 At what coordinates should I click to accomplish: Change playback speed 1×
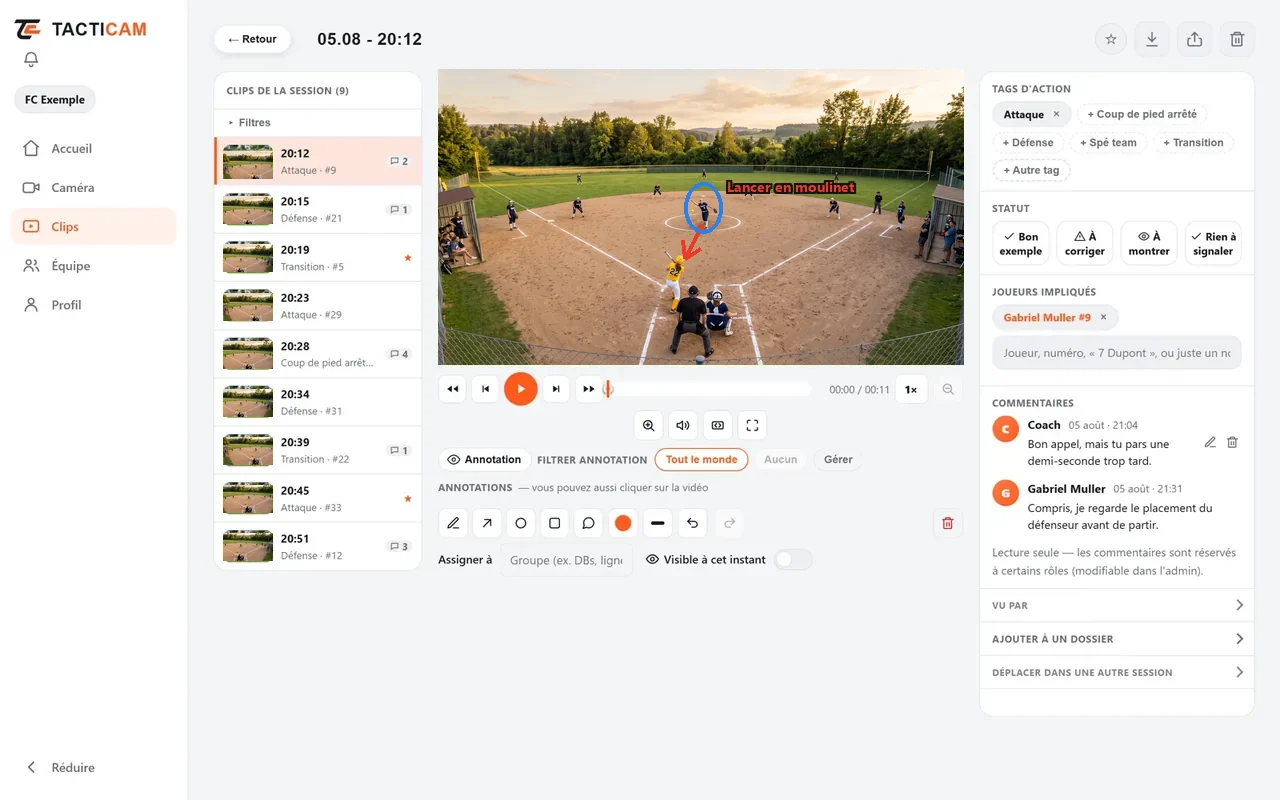point(911,389)
